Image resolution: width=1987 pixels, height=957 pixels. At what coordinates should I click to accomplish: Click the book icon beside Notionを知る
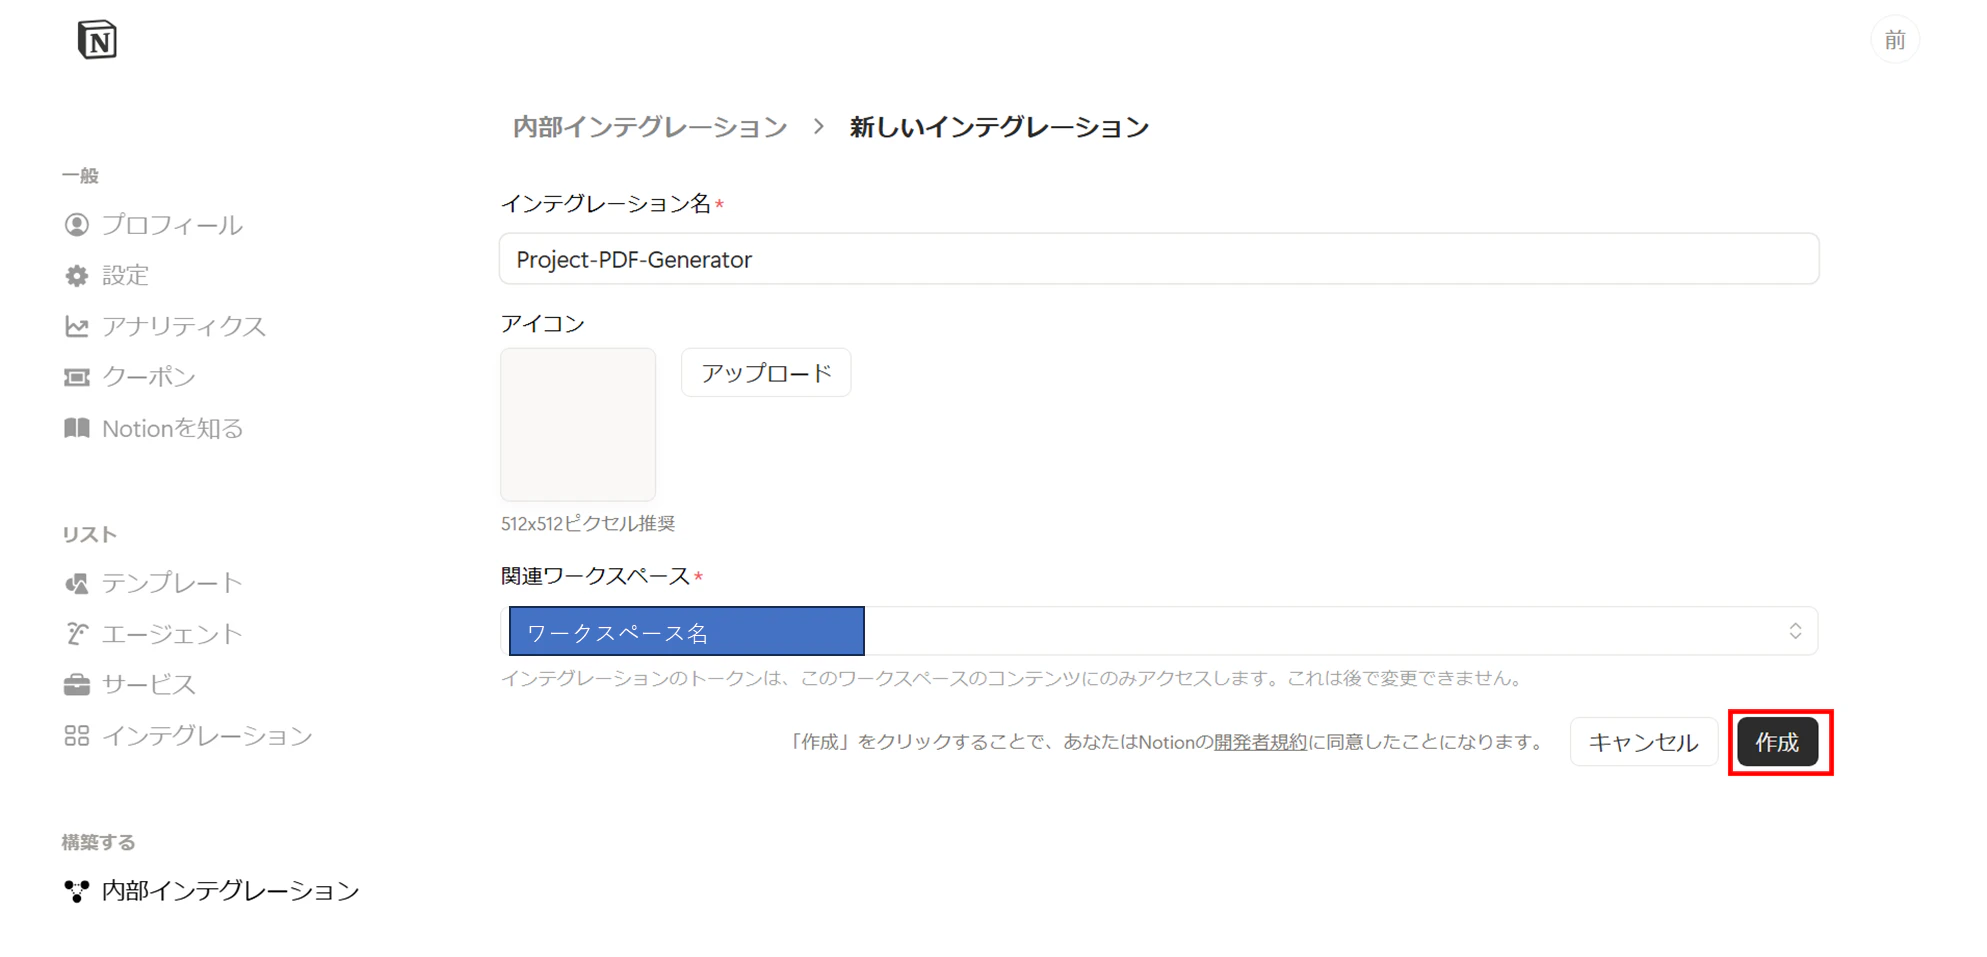[x=77, y=428]
